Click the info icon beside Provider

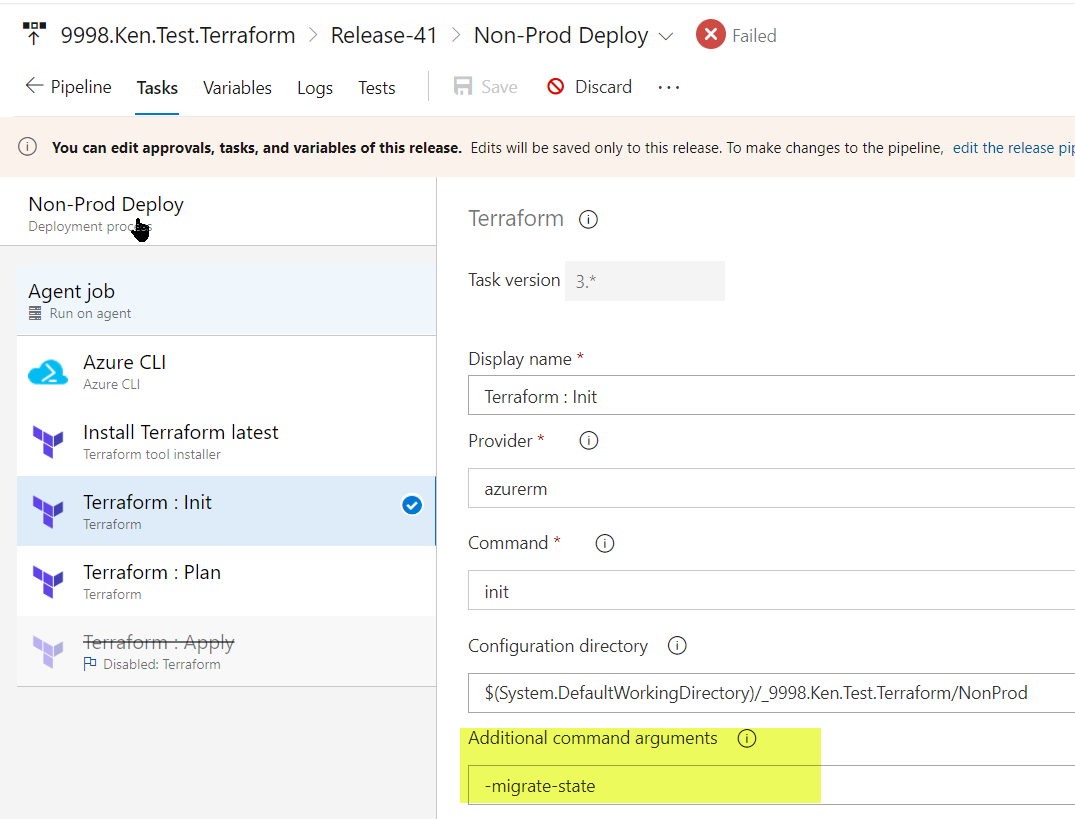pyautogui.click(x=588, y=440)
